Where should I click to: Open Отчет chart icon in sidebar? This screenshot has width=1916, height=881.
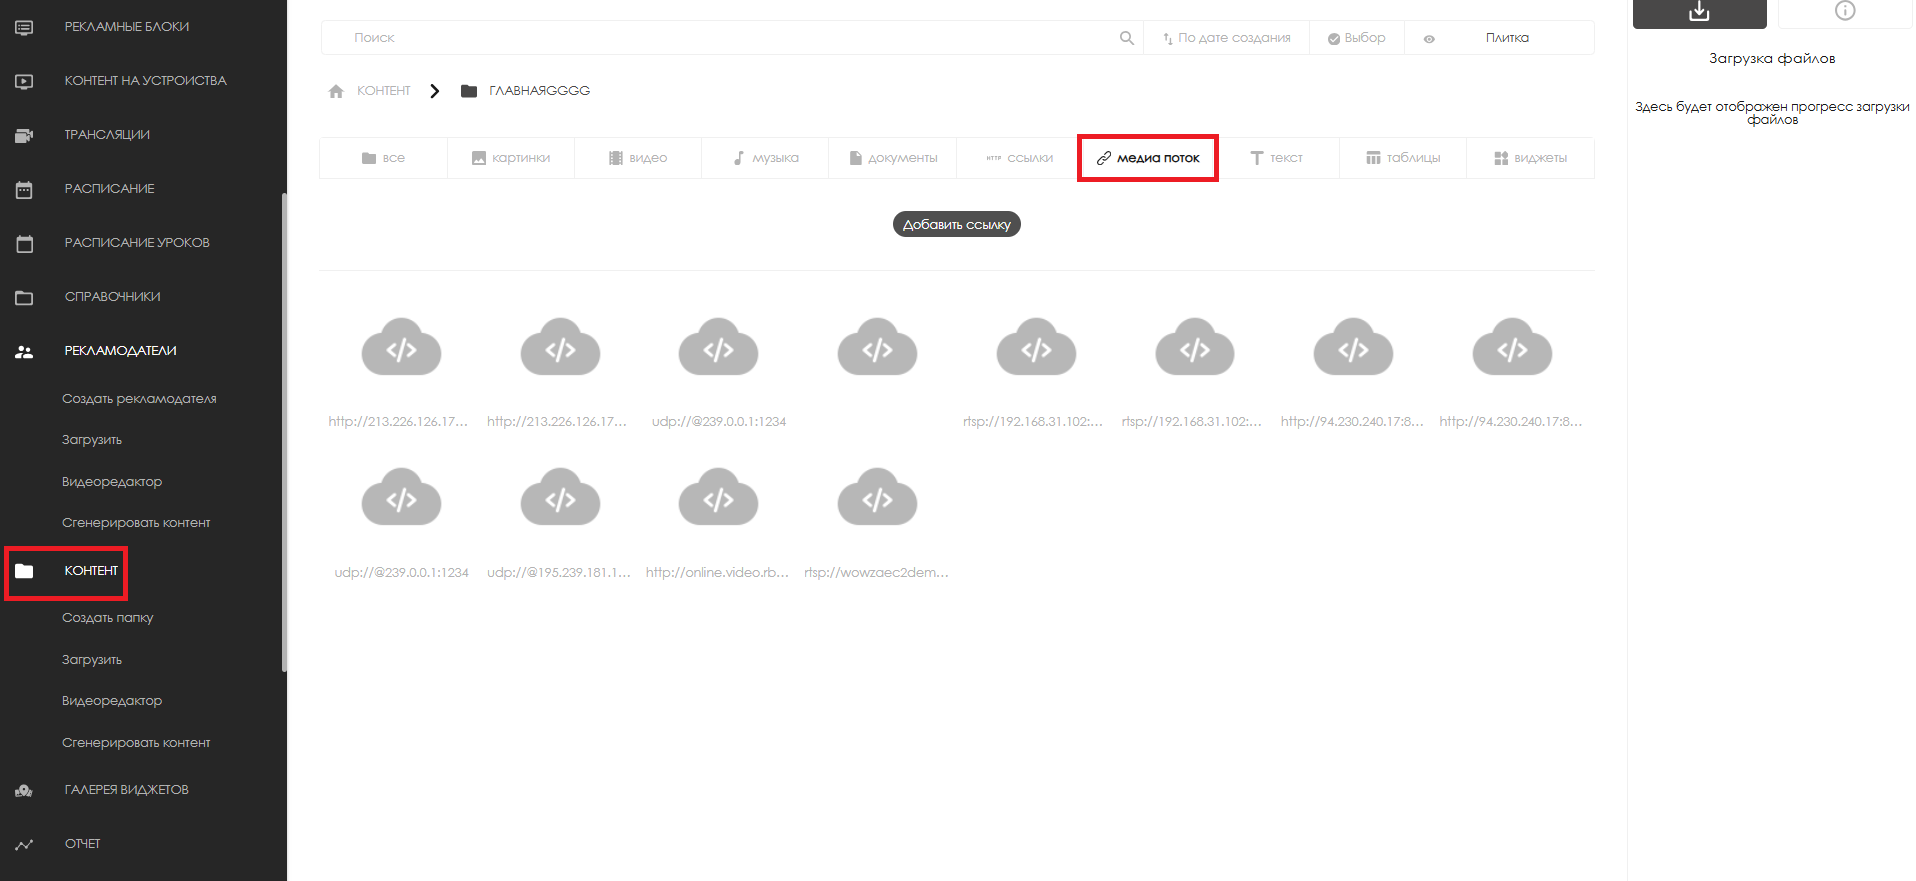[x=24, y=844]
